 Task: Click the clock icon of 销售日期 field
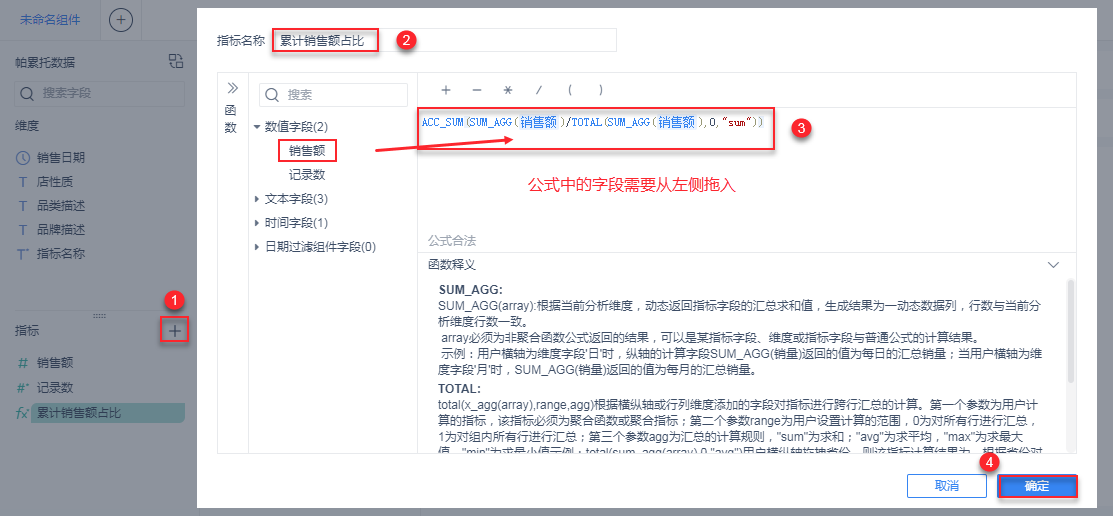click(23, 158)
